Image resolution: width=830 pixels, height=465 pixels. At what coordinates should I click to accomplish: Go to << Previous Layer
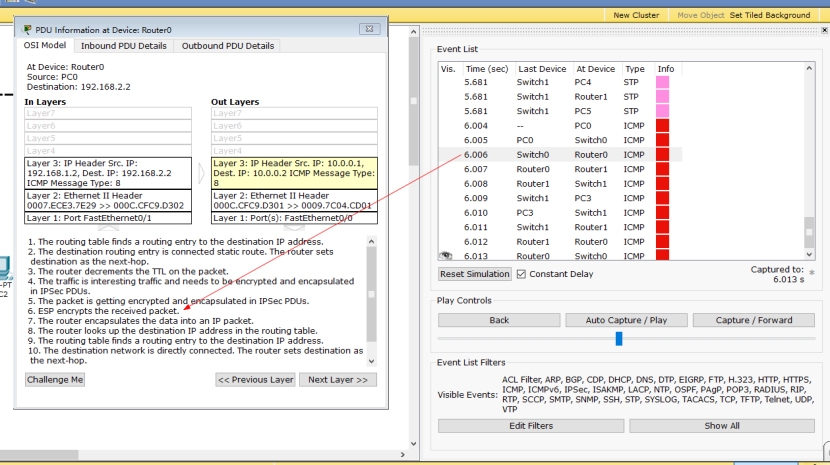[x=255, y=380]
